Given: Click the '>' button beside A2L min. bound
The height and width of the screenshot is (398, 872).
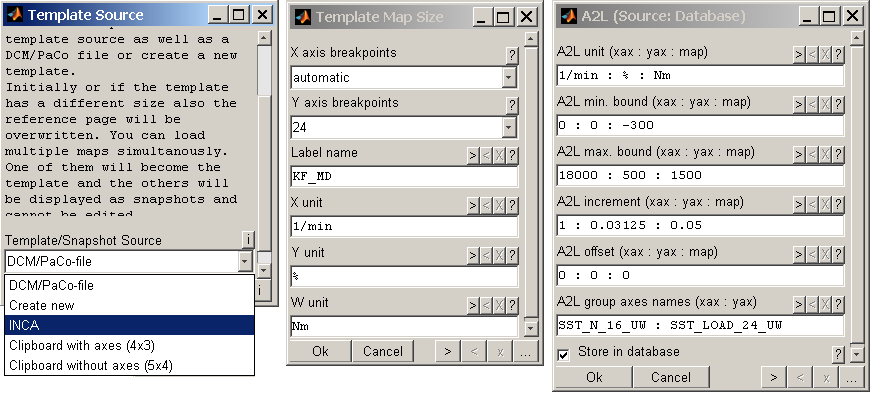Looking at the screenshot, I should (799, 105).
